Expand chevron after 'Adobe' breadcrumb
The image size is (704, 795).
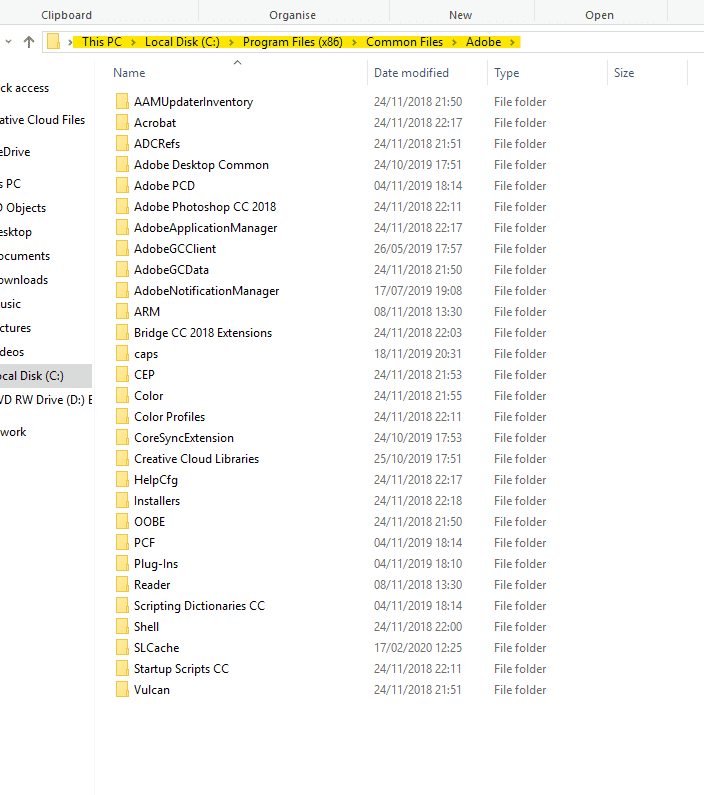(x=512, y=43)
